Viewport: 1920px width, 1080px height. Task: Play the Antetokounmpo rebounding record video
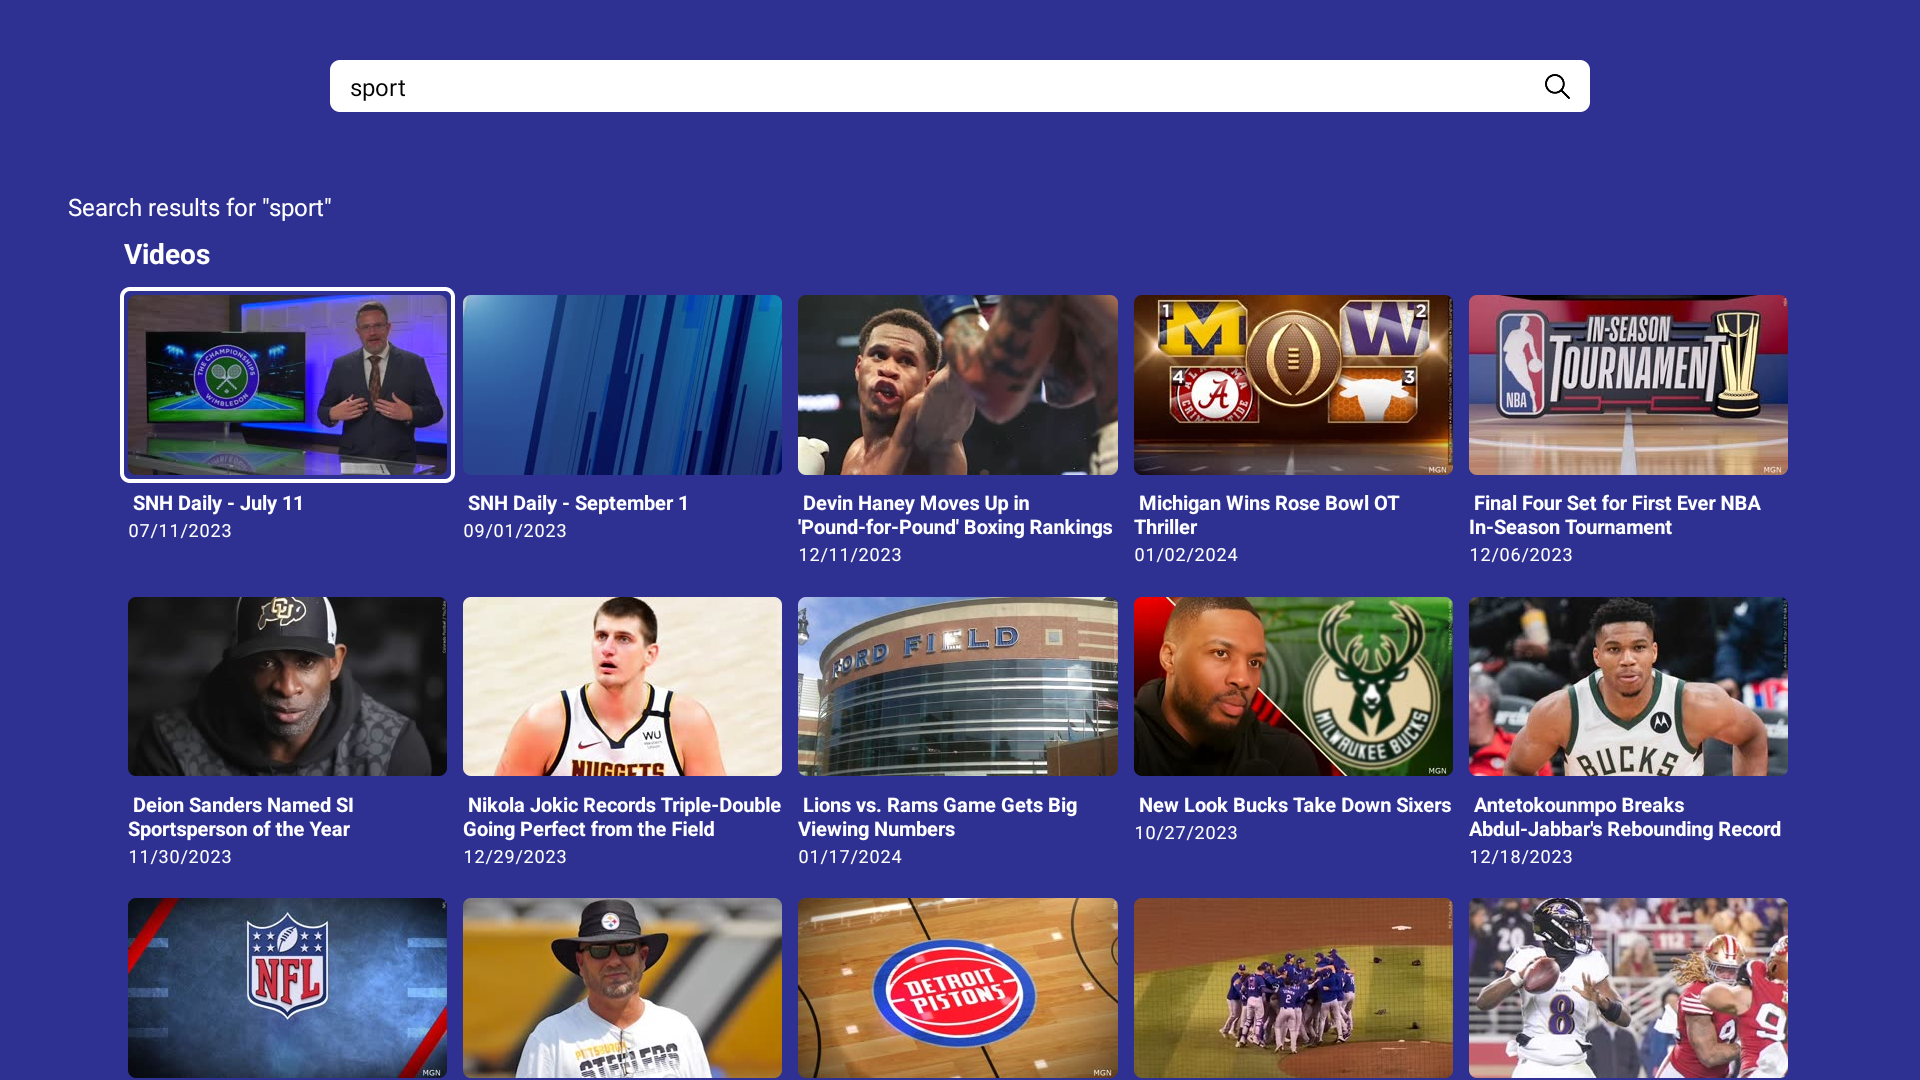(x=1627, y=686)
